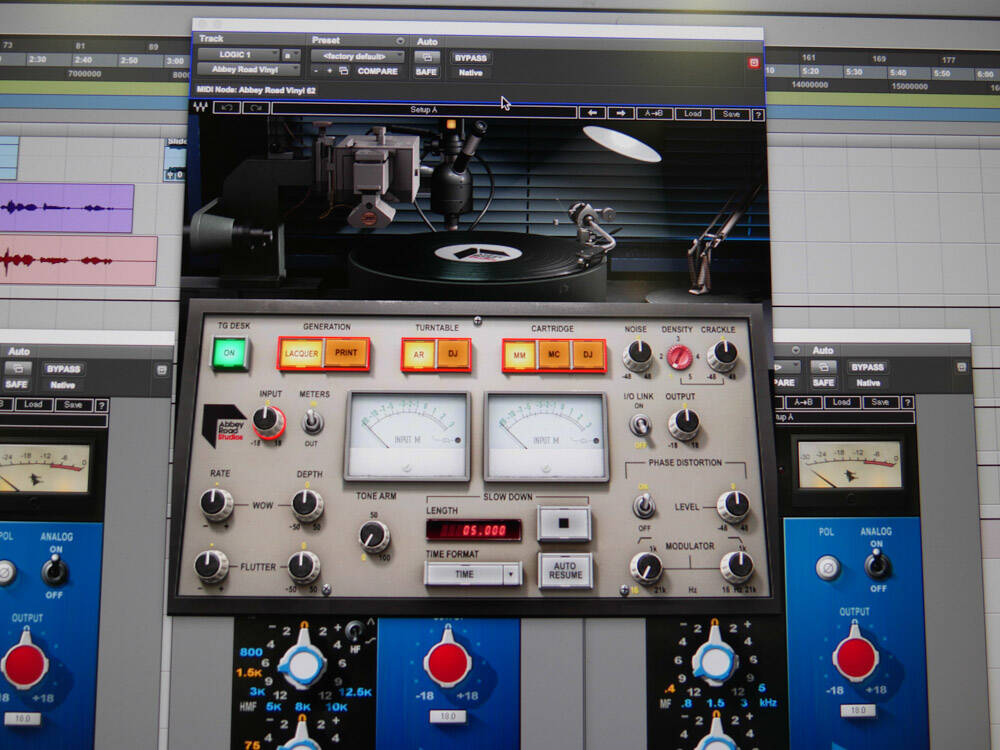
Task: Click the Waves logo icon in plugin toolbar
Action: (201, 107)
